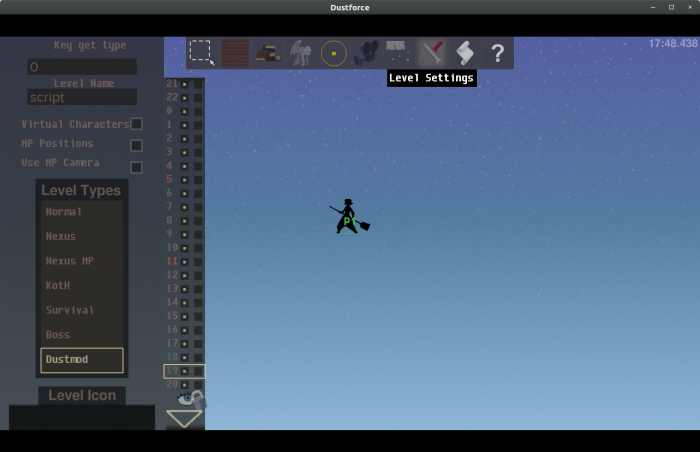Toggle visibility box of layer 11
The height and width of the screenshot is (452, 700).
[x=184, y=262]
